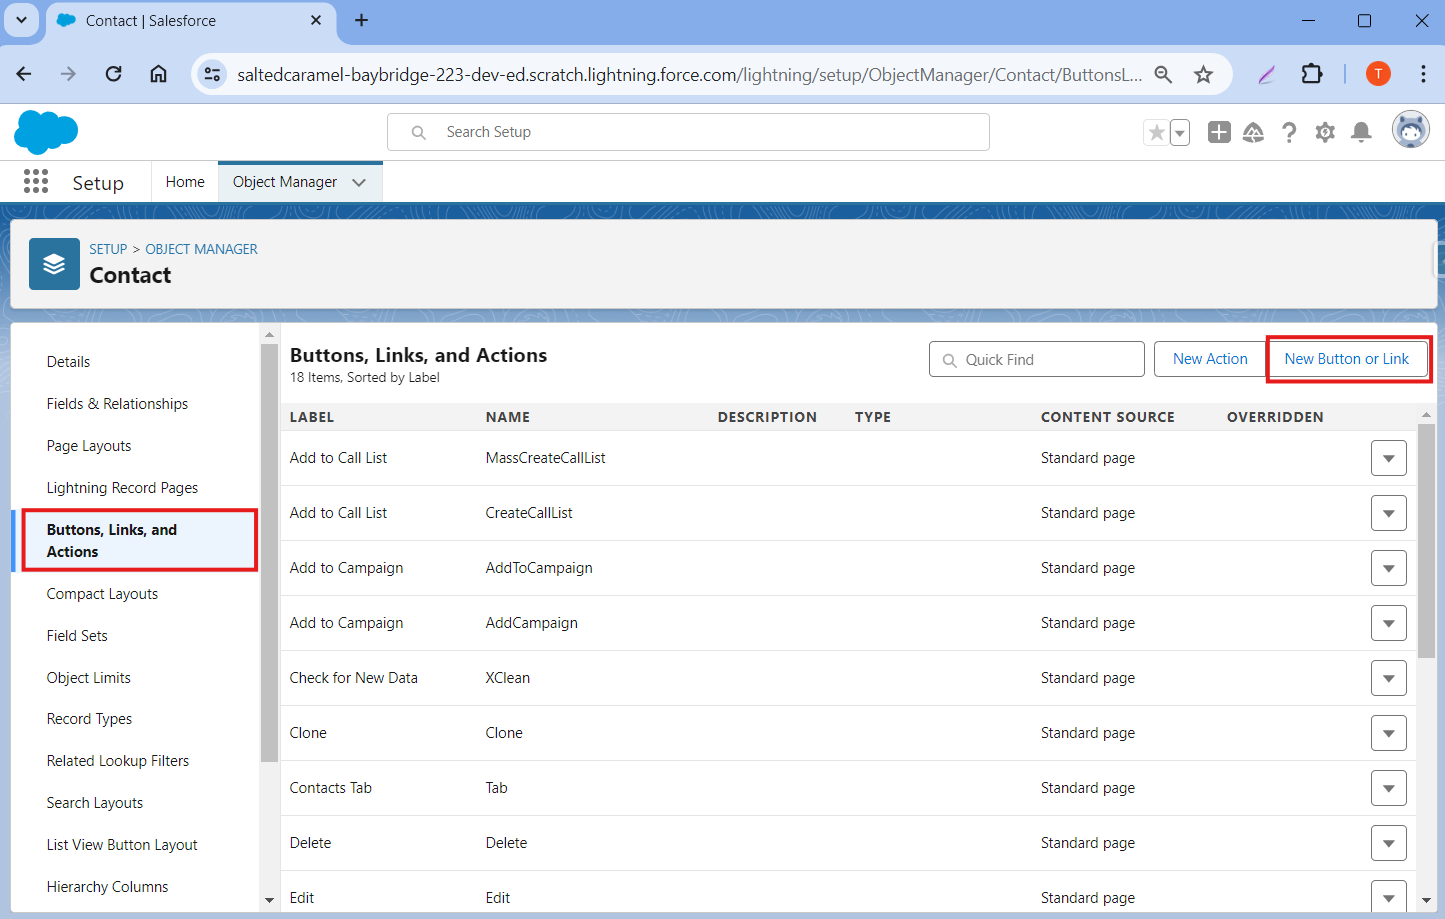Open row menu for AddCampaign

(1388, 623)
